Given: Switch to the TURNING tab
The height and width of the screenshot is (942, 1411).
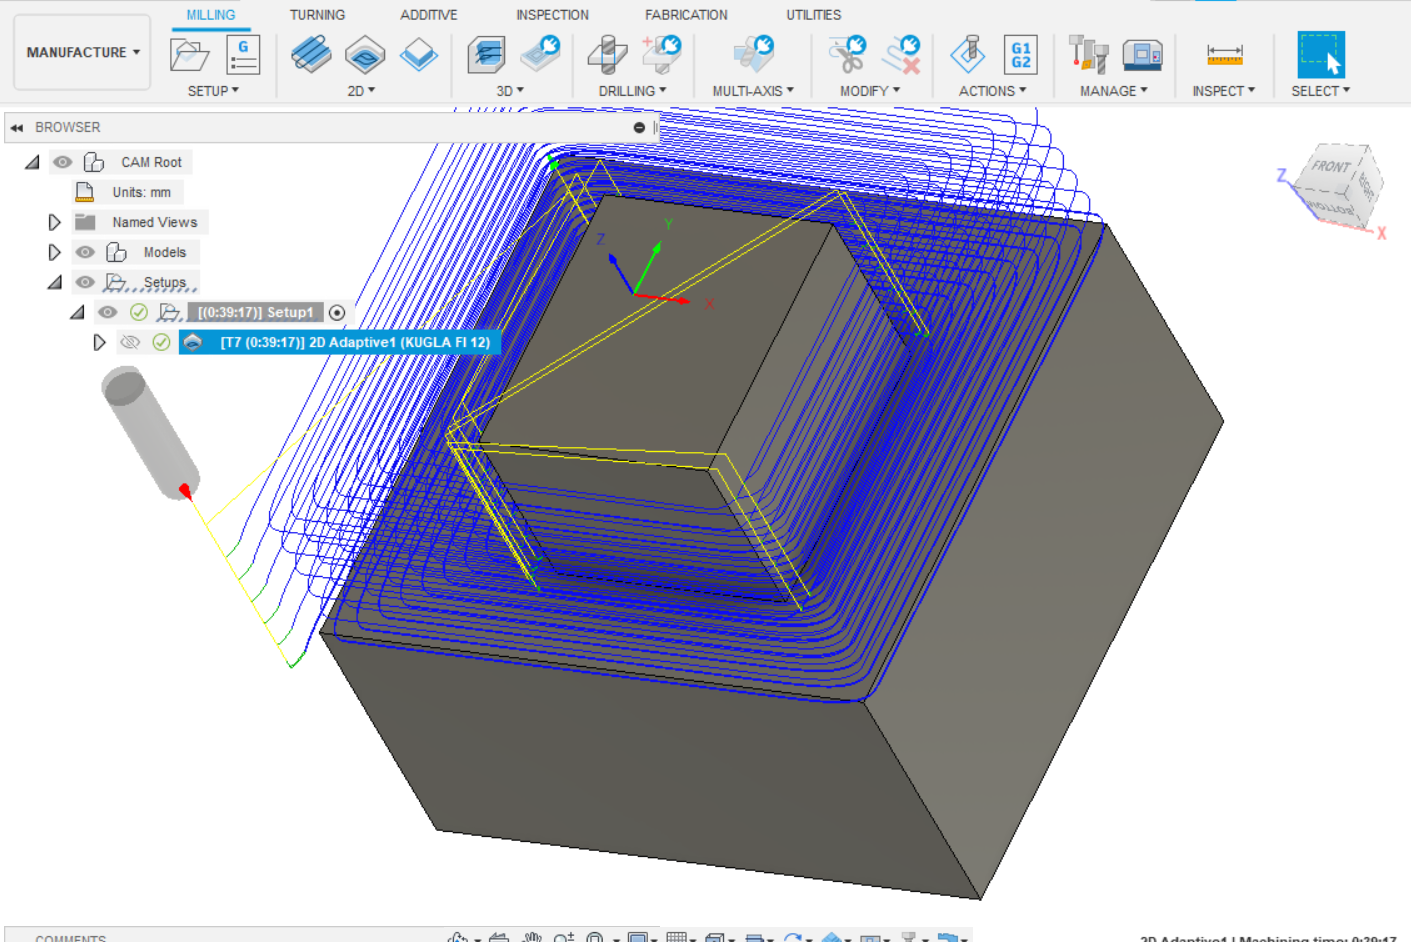Looking at the screenshot, I should [x=317, y=14].
